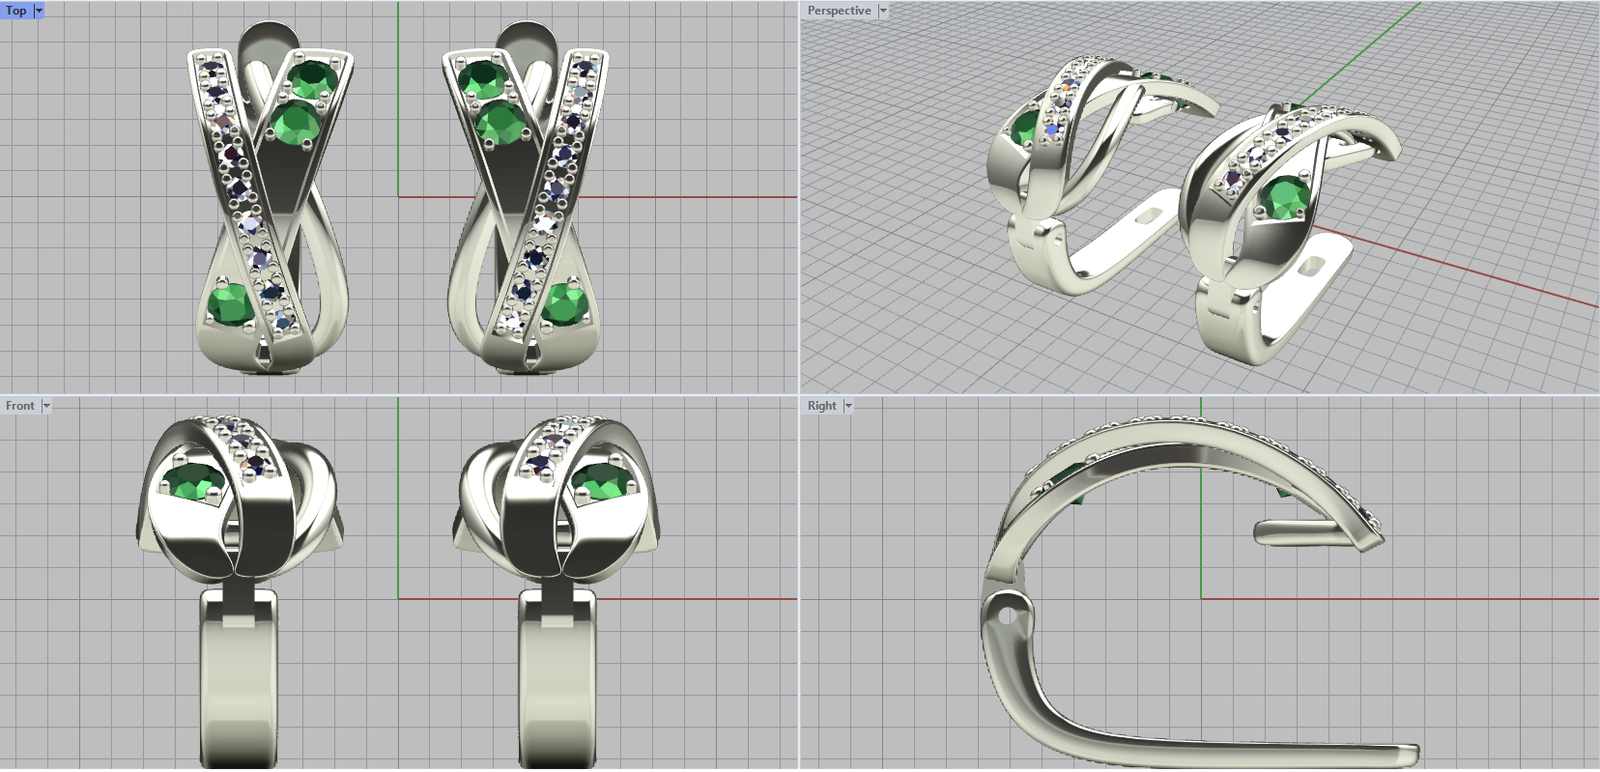Viewport: 1600px width, 772px height.
Task: Select emerald on right earring in Front view
Action: click(603, 482)
